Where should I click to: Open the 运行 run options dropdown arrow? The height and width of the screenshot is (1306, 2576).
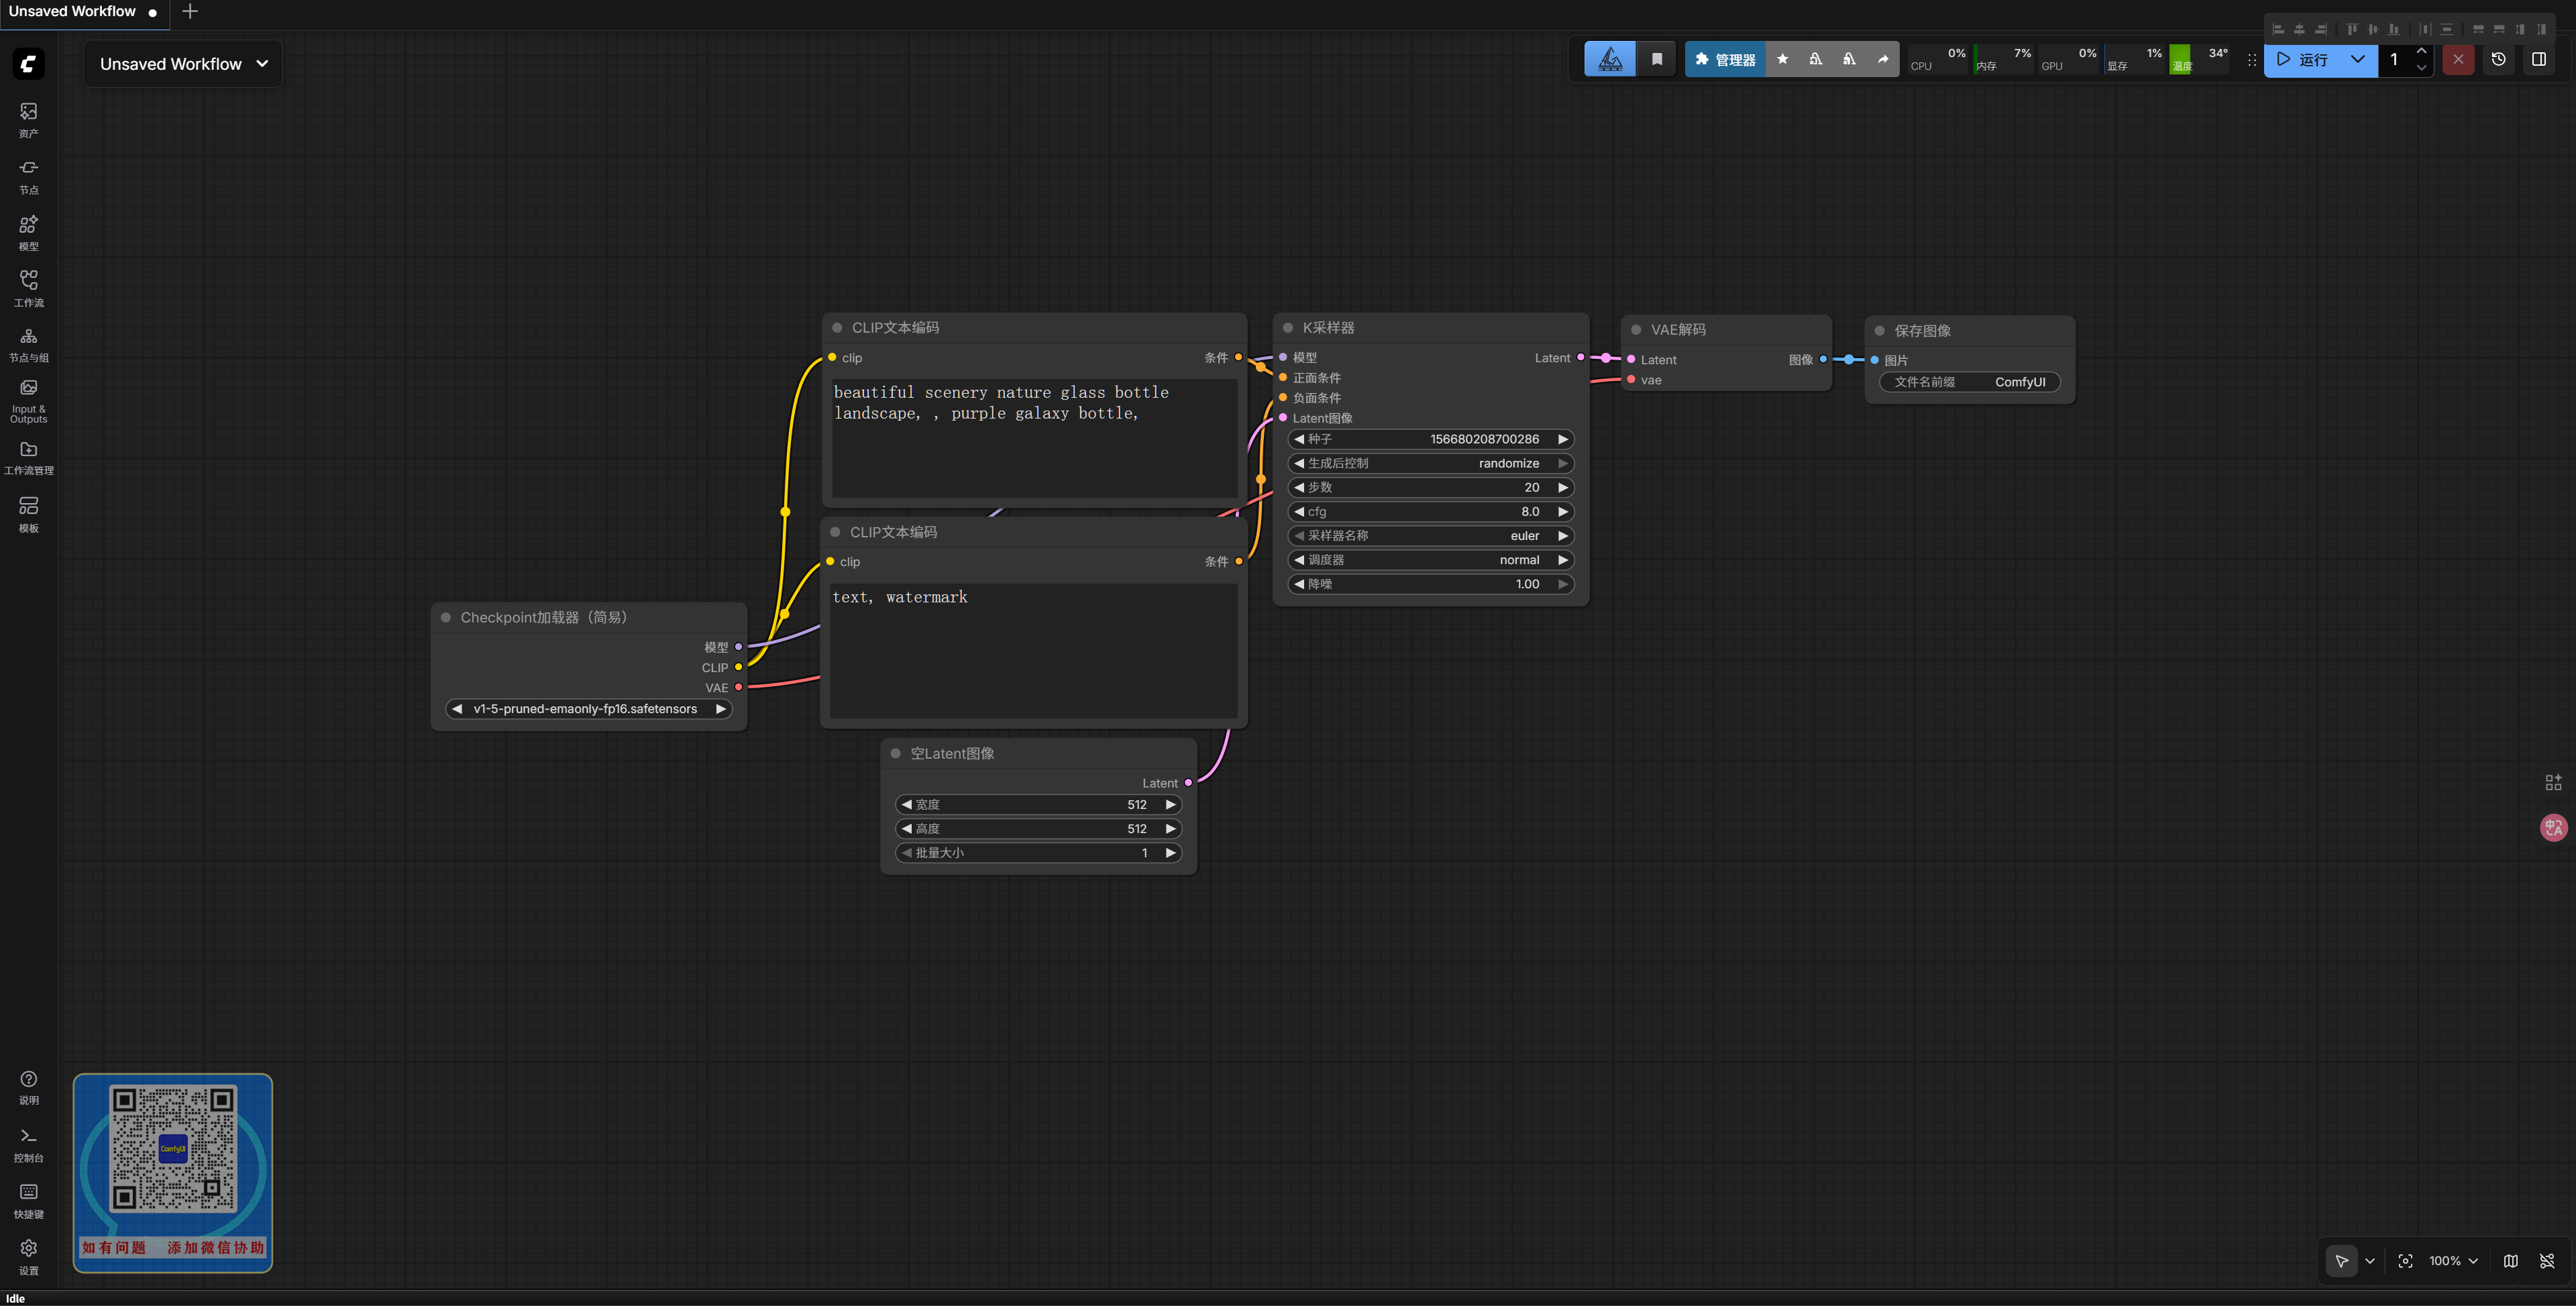click(2357, 59)
